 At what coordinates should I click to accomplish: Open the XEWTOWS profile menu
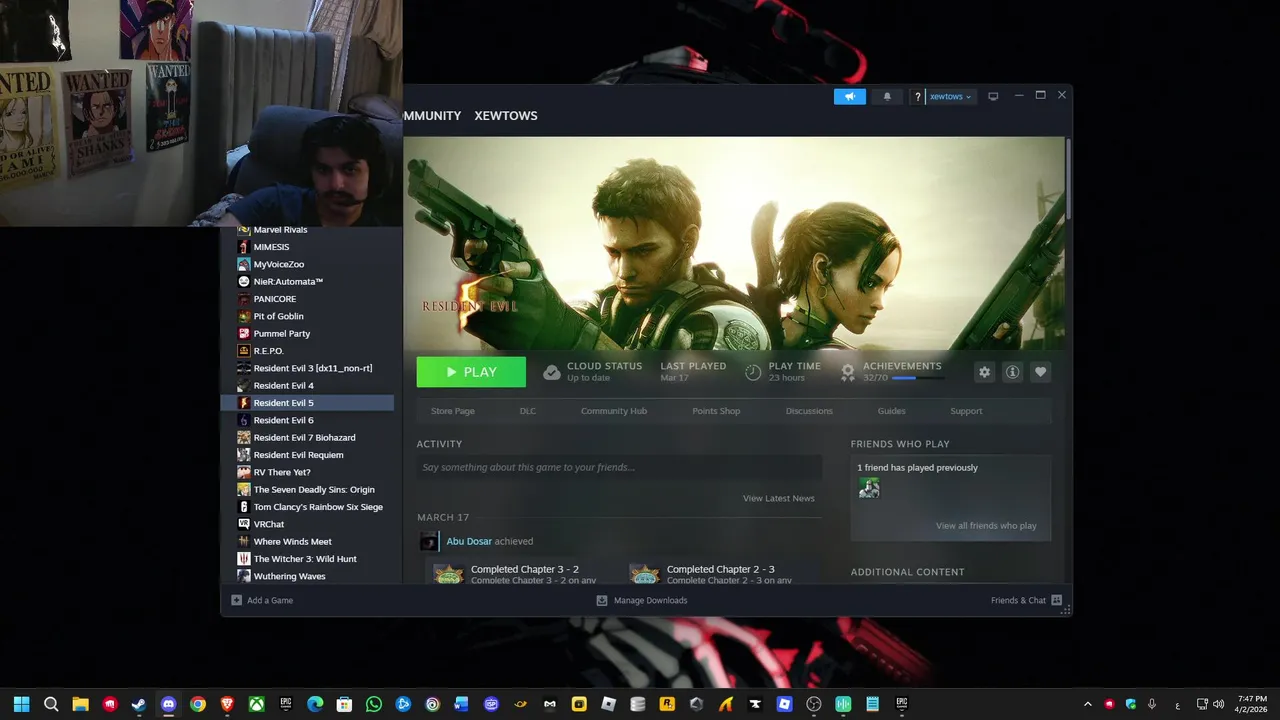pyautogui.click(x=506, y=116)
